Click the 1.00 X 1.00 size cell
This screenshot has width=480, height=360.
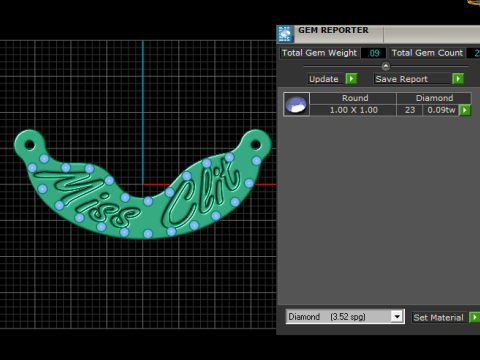coord(353,110)
